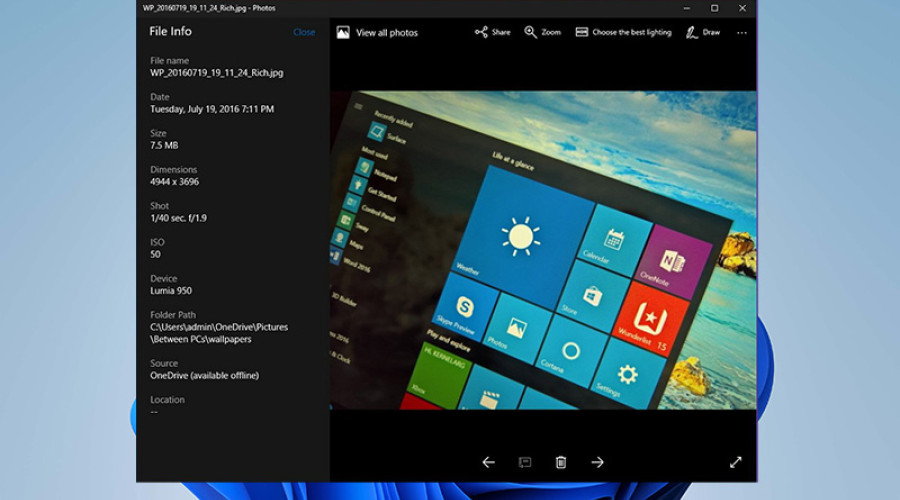The height and width of the screenshot is (500, 900).
Task: Click the ISO value 50
Action: click(156, 254)
